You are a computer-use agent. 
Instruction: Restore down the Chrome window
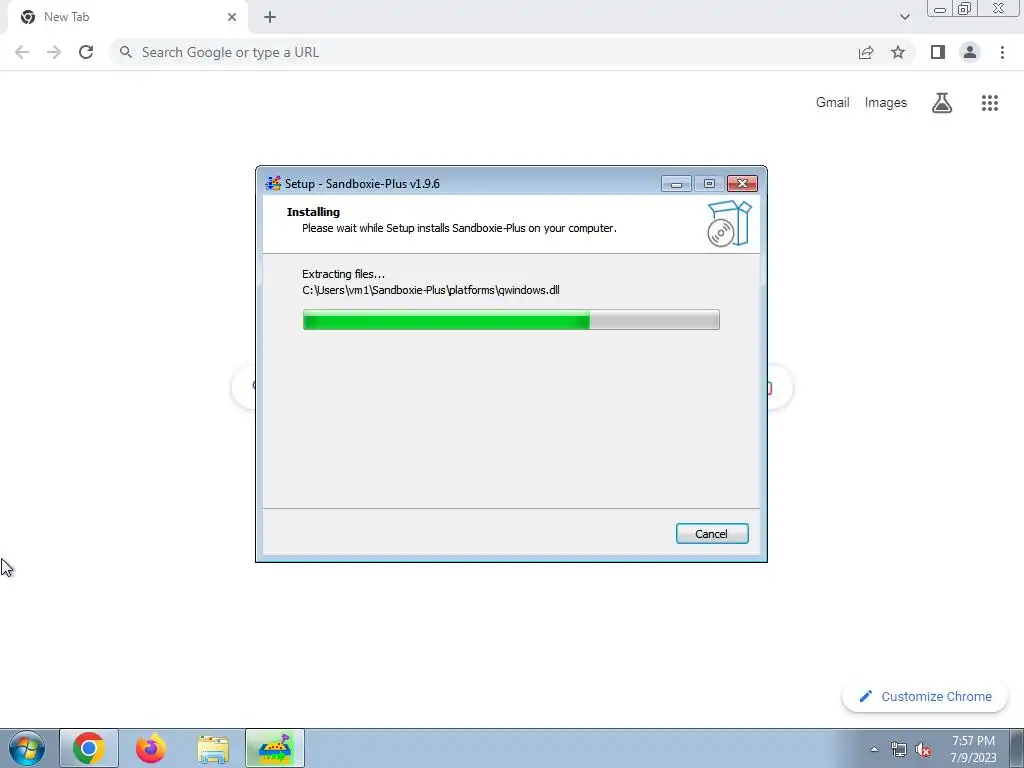(x=965, y=9)
